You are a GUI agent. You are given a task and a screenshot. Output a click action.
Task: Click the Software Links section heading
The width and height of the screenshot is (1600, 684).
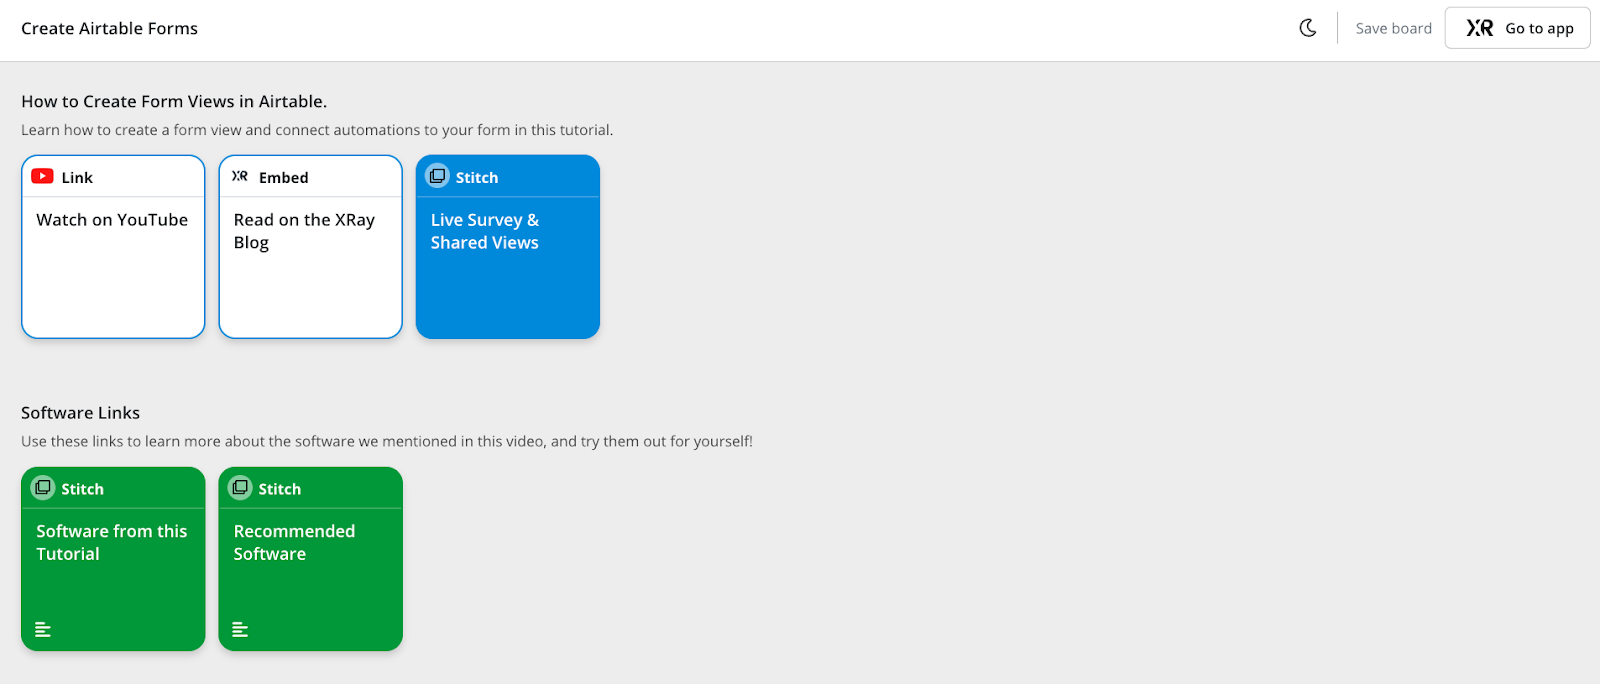pos(80,413)
